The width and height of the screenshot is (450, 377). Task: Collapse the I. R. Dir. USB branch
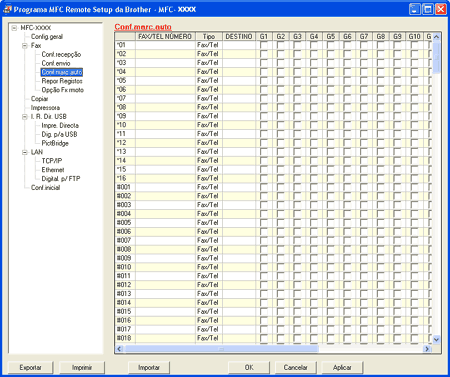coord(25,117)
